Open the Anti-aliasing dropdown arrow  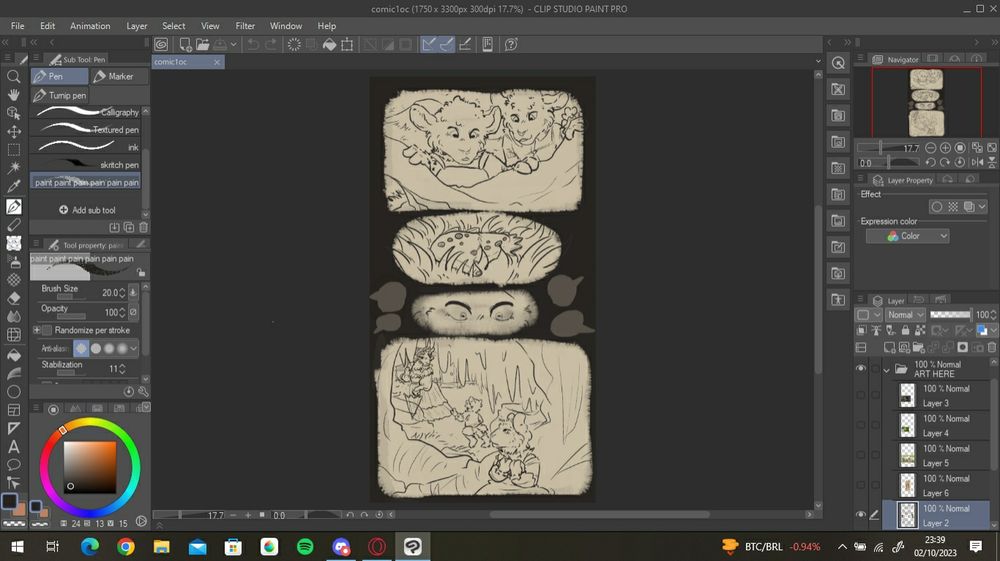(133, 349)
